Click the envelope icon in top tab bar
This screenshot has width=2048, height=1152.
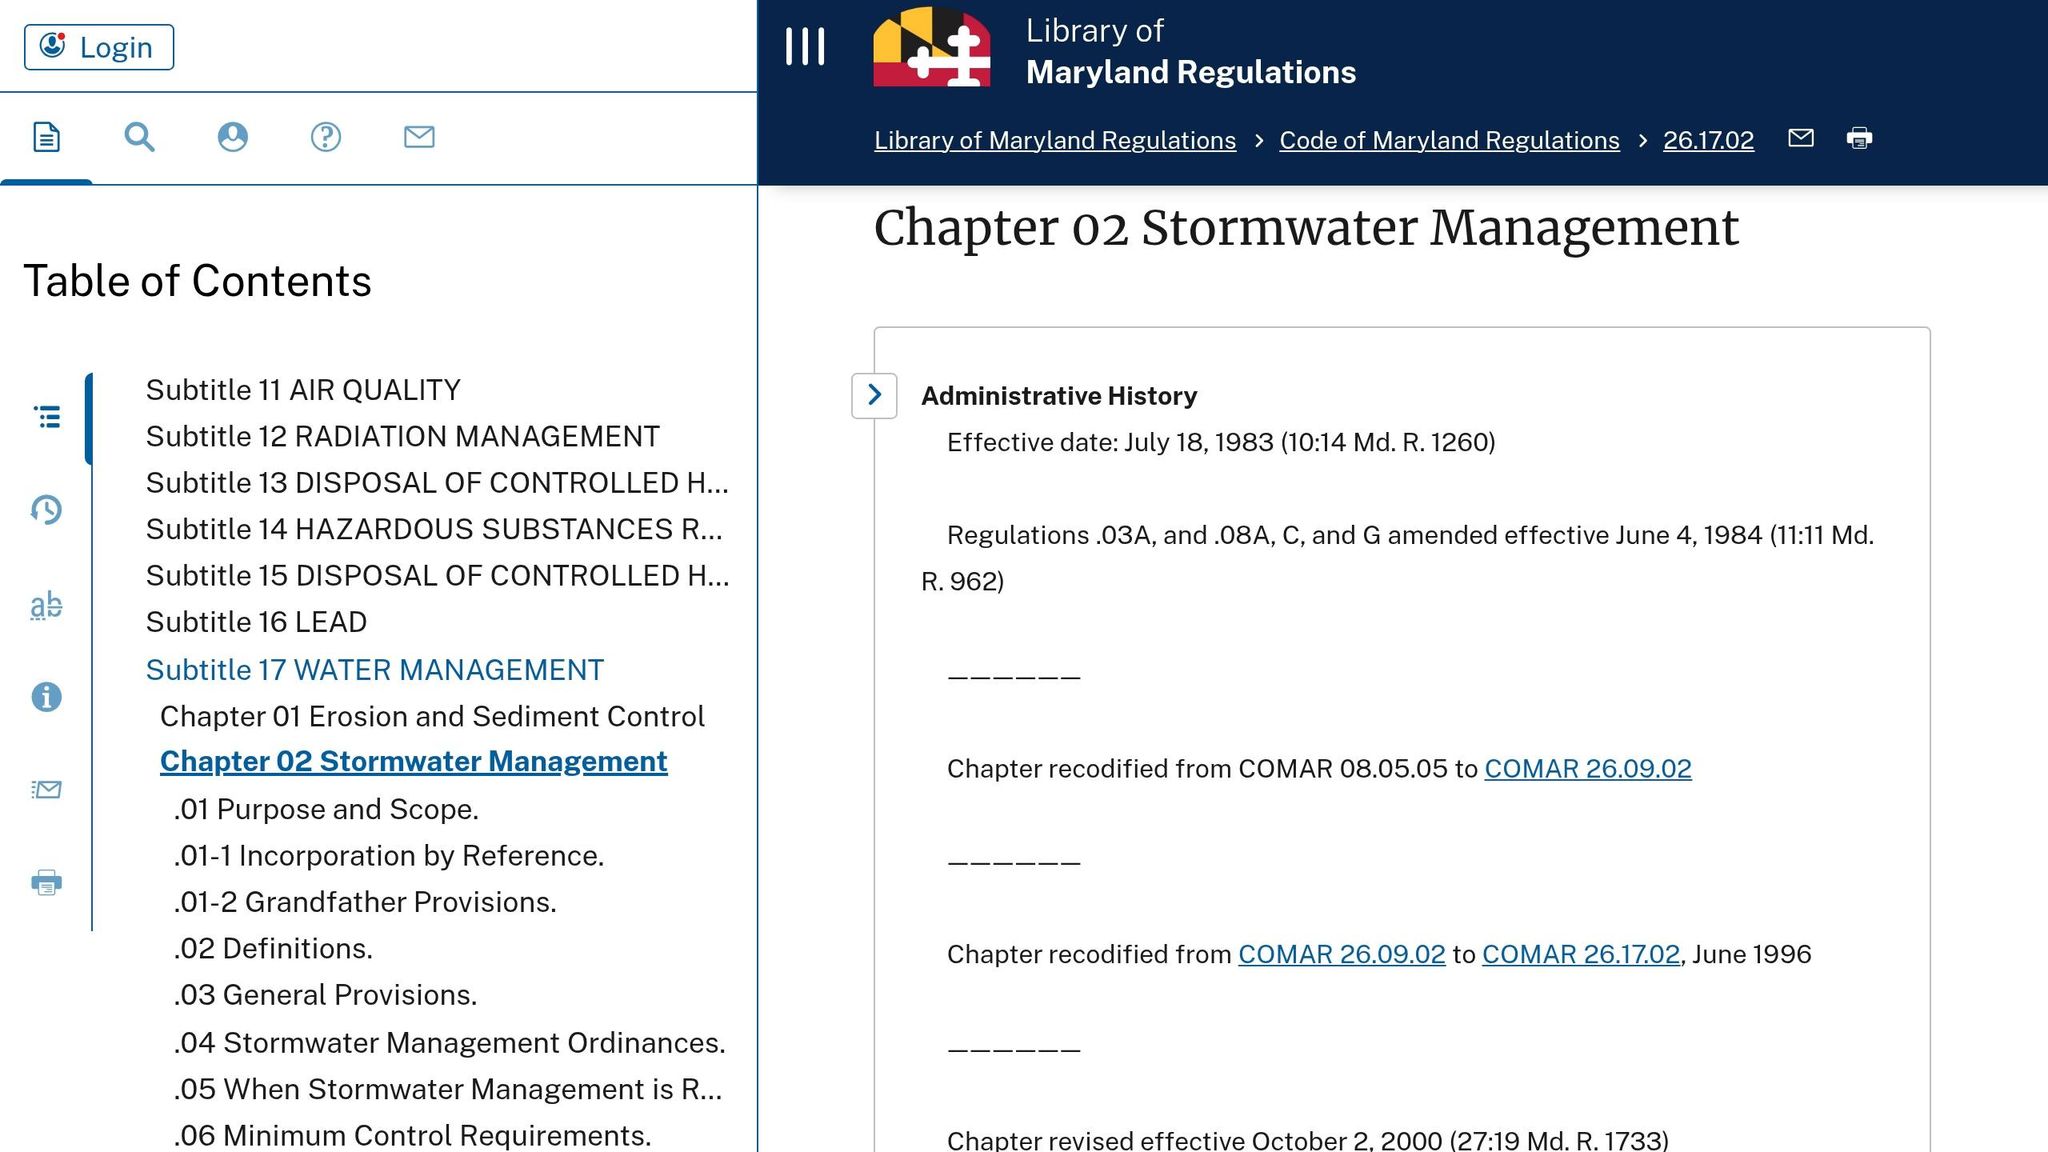tap(419, 137)
